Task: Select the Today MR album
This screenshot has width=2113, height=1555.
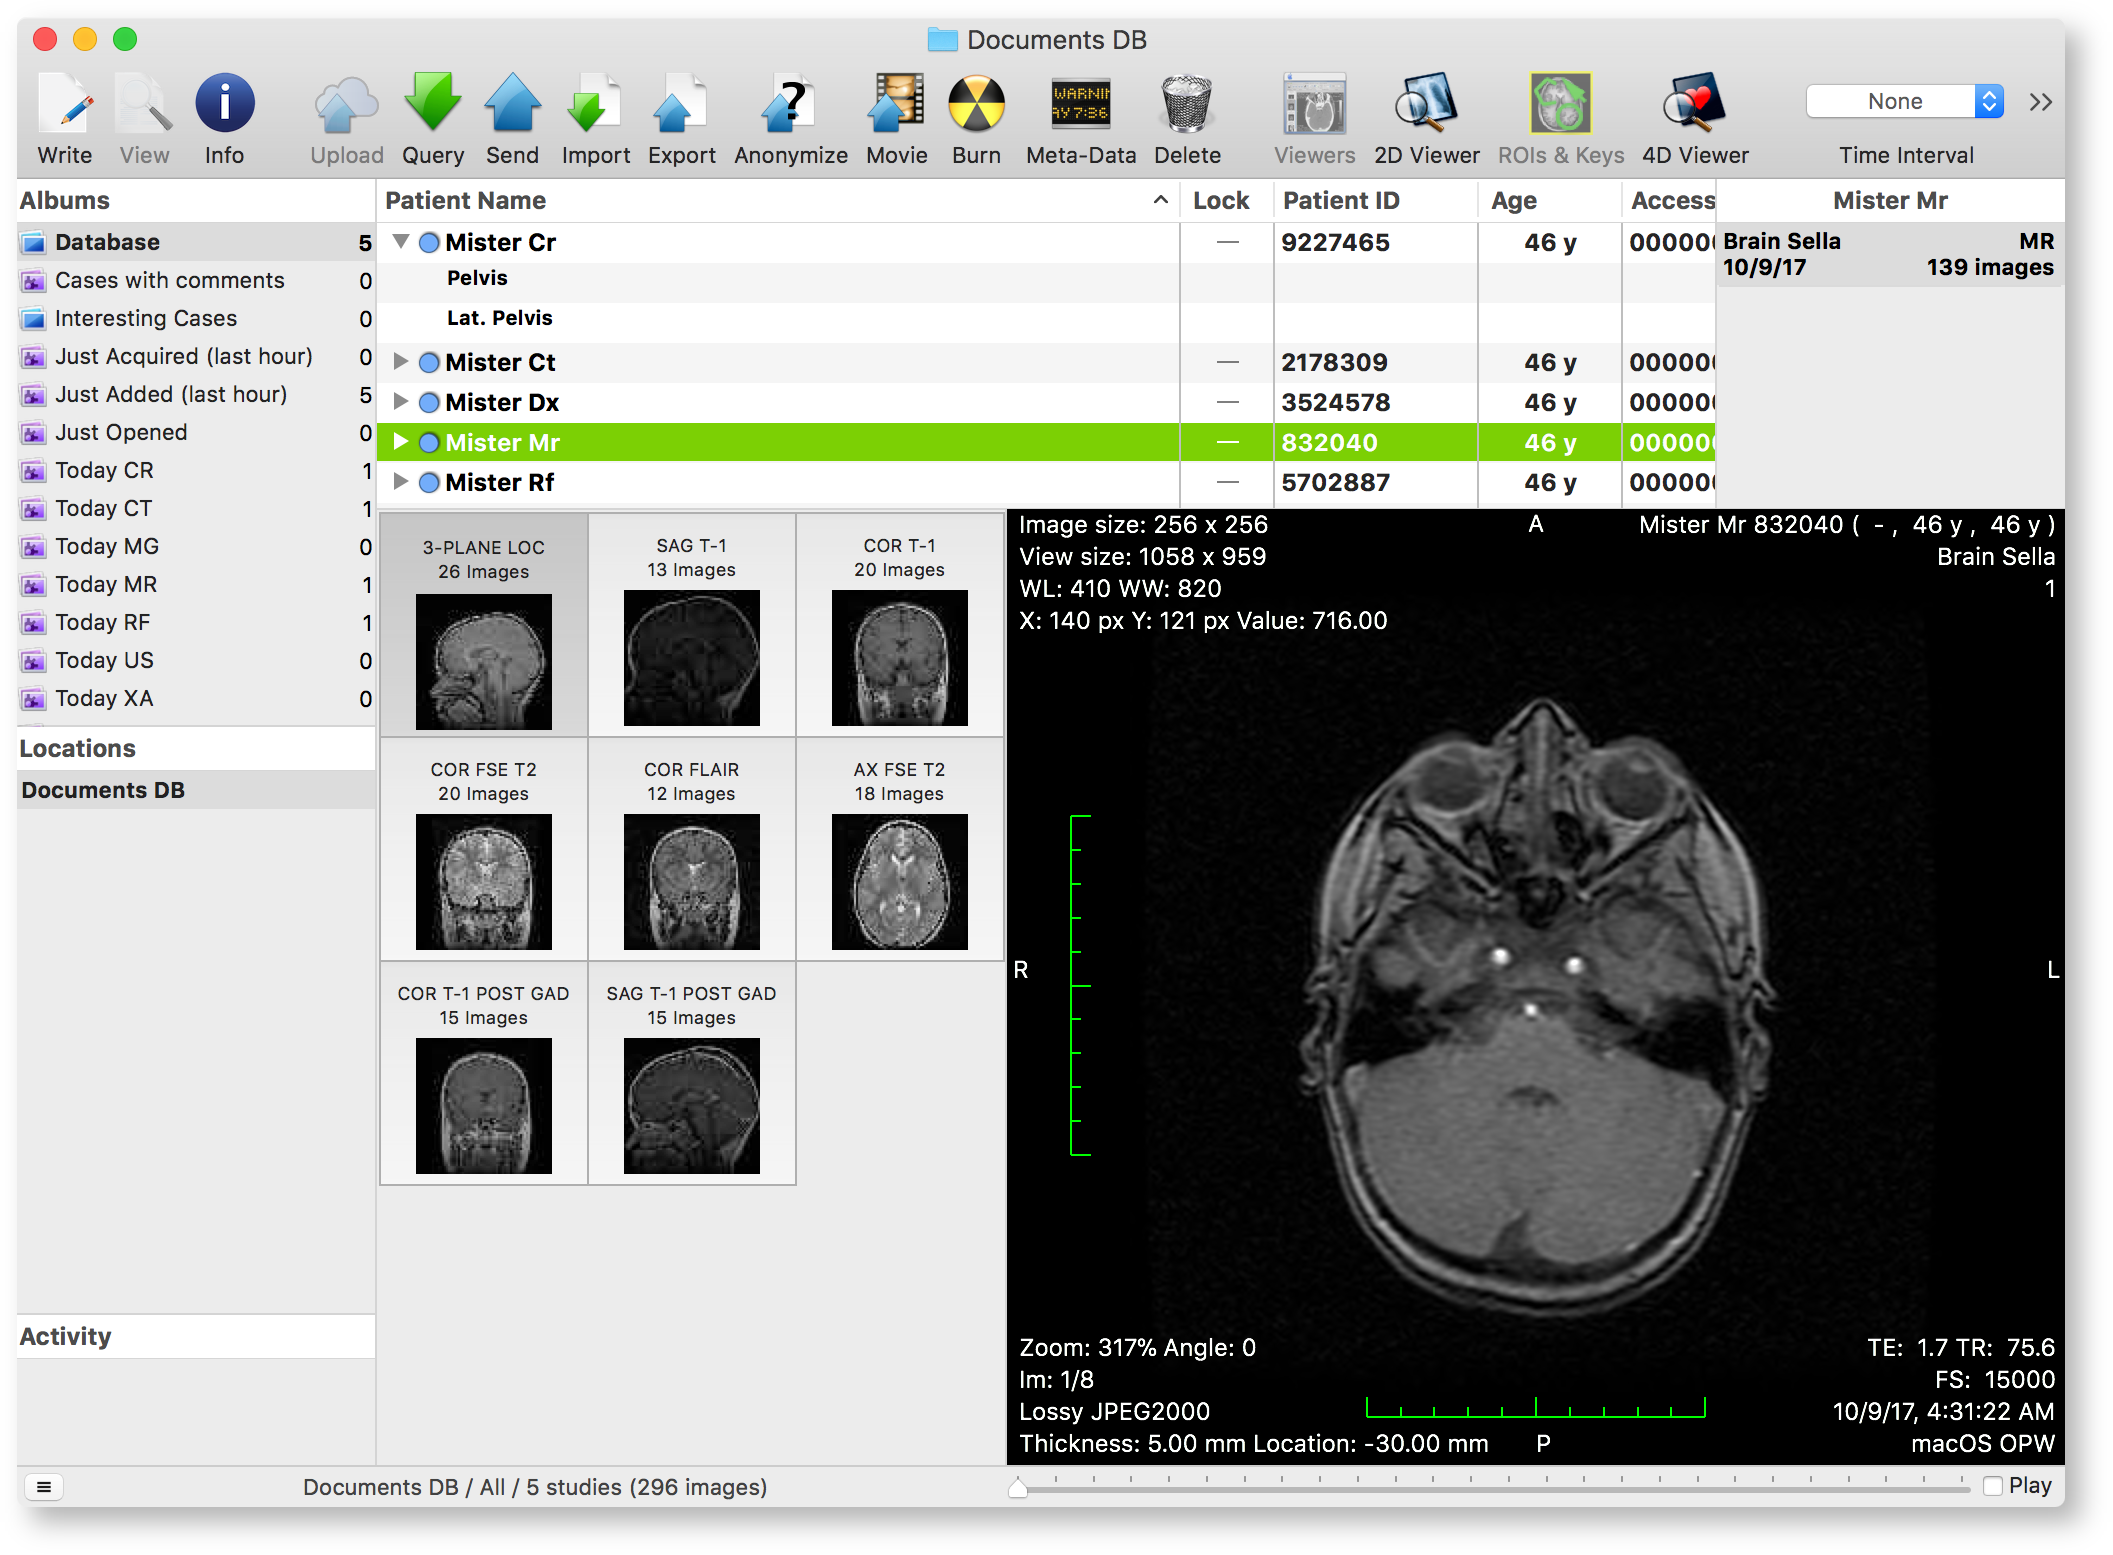Action: [x=106, y=585]
